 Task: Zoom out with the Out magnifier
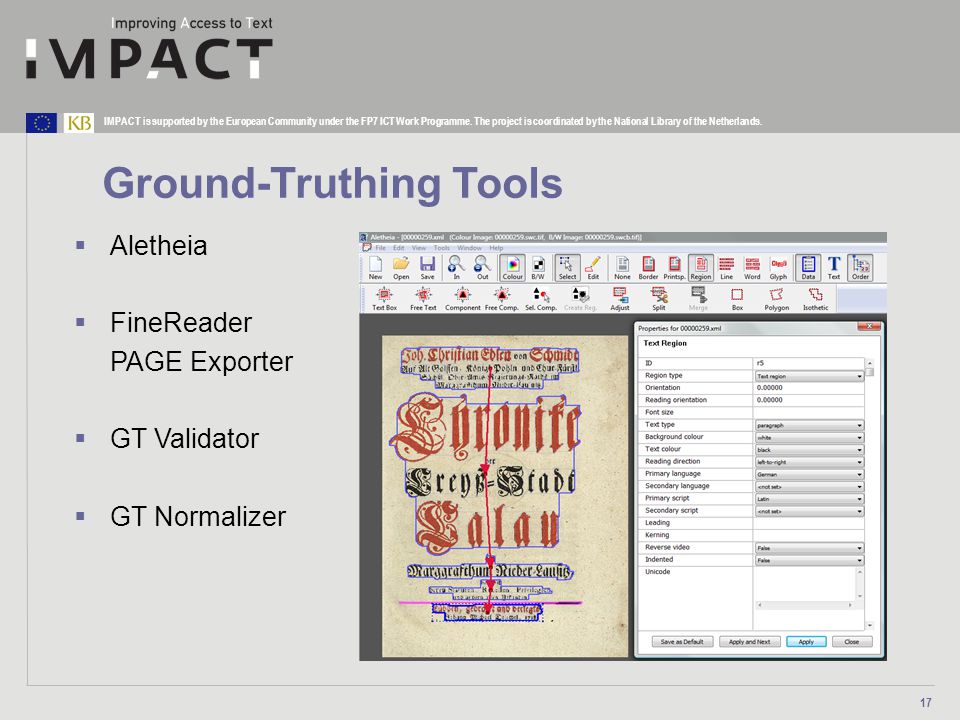point(482,268)
